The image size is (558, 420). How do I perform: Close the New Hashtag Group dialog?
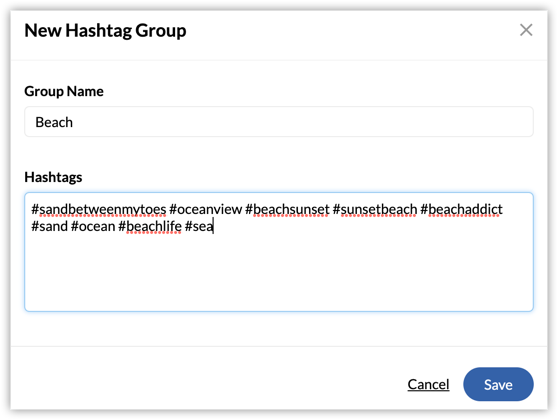[526, 30]
